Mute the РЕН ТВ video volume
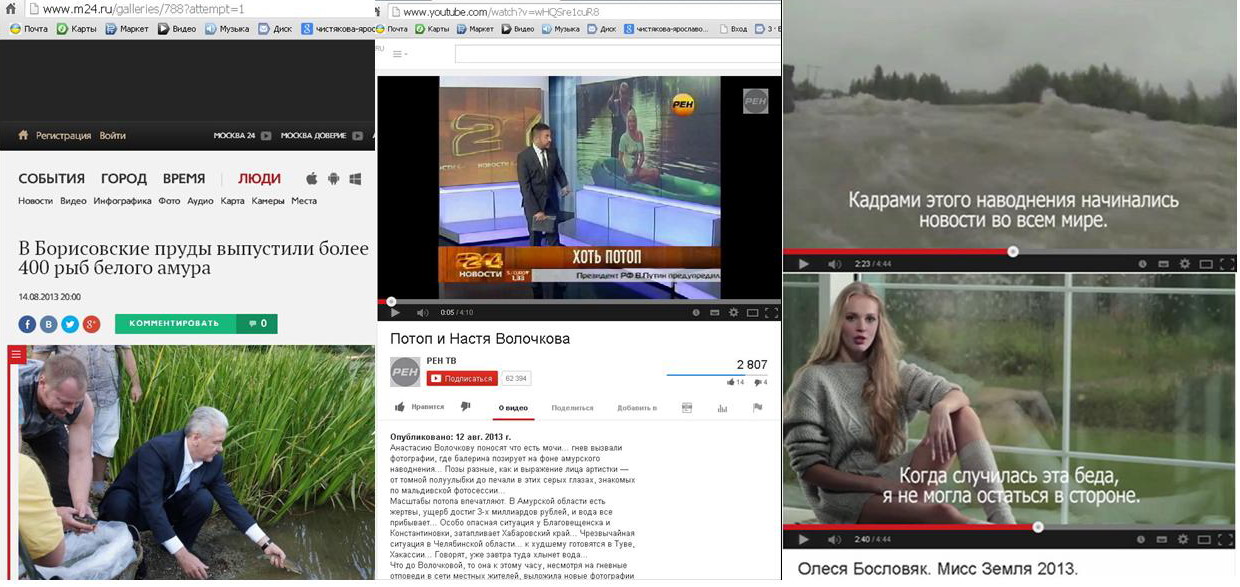The height and width of the screenshot is (587, 1240). 422,313
